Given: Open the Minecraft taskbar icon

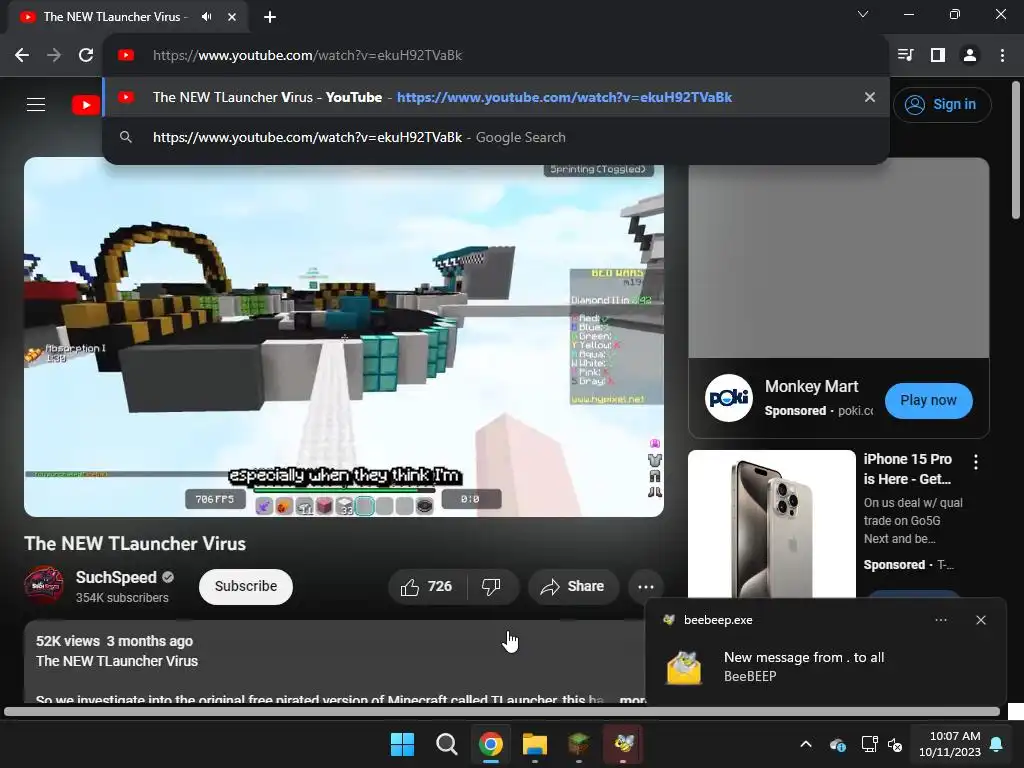Looking at the screenshot, I should (579, 744).
